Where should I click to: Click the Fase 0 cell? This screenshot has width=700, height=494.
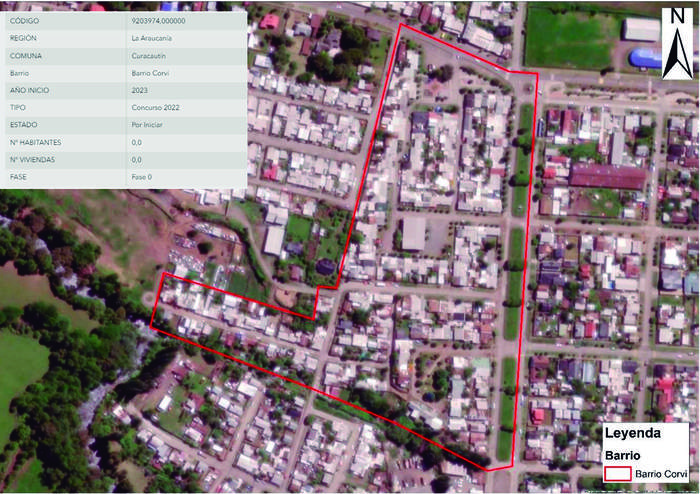tap(141, 177)
